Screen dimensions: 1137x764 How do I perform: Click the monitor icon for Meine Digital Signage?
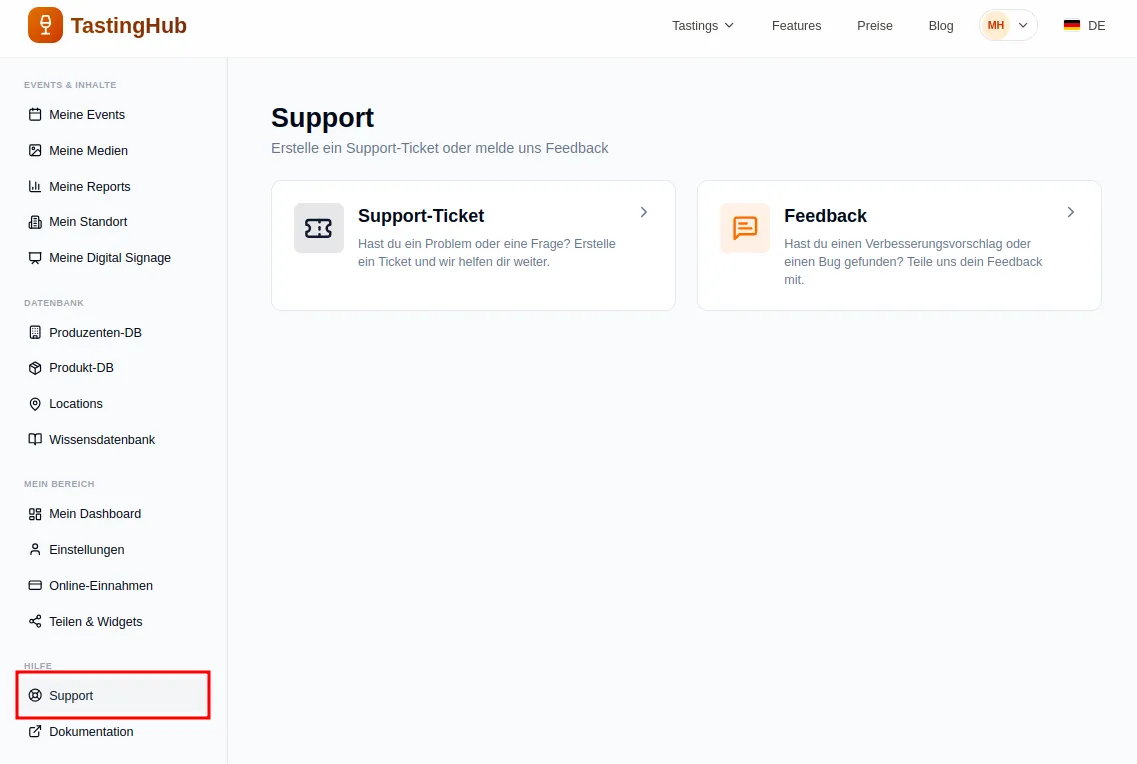(35, 258)
